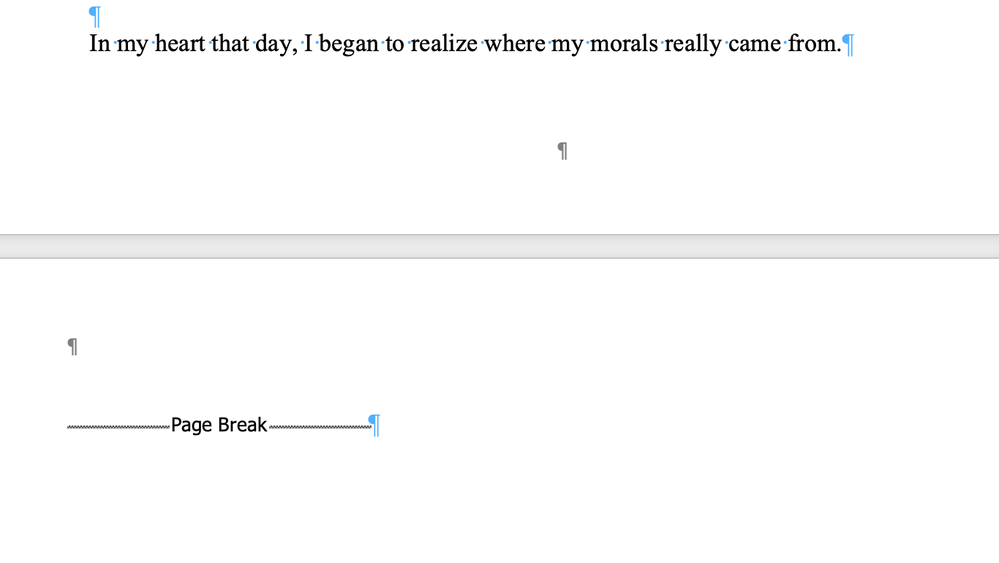Click the blue paragraph mark above the word "In"
999x563 pixels.
pyautogui.click(x=95, y=17)
